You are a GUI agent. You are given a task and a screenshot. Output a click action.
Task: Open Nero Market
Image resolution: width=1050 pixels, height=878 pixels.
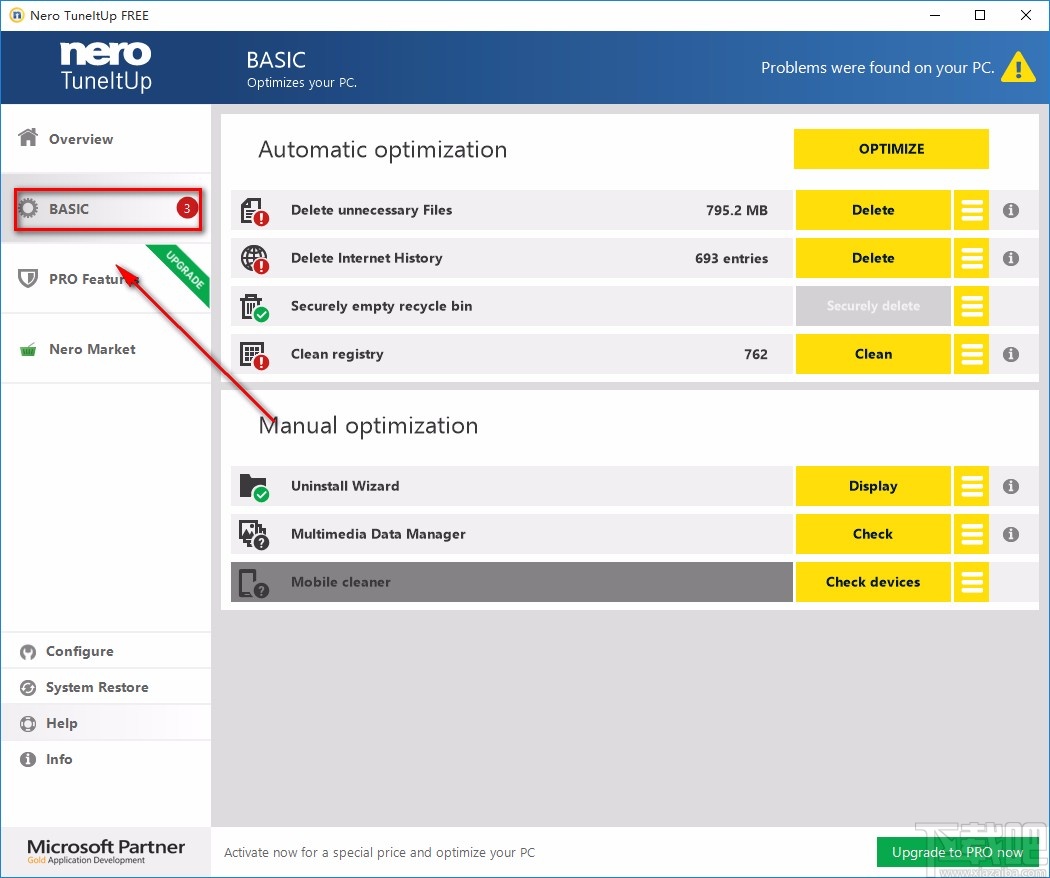click(106, 349)
